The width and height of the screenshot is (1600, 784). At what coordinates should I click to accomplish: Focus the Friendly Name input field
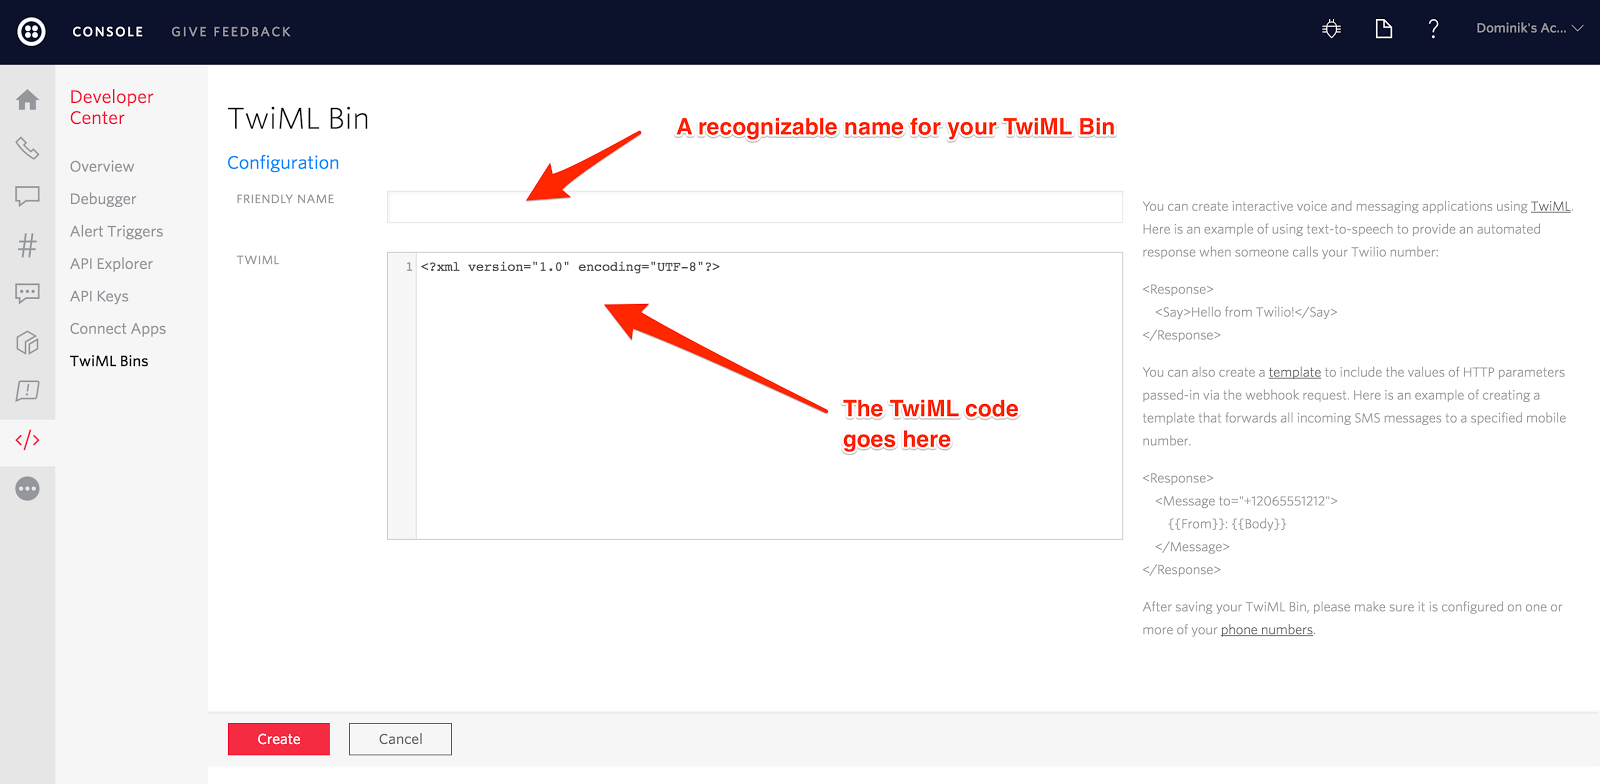755,207
